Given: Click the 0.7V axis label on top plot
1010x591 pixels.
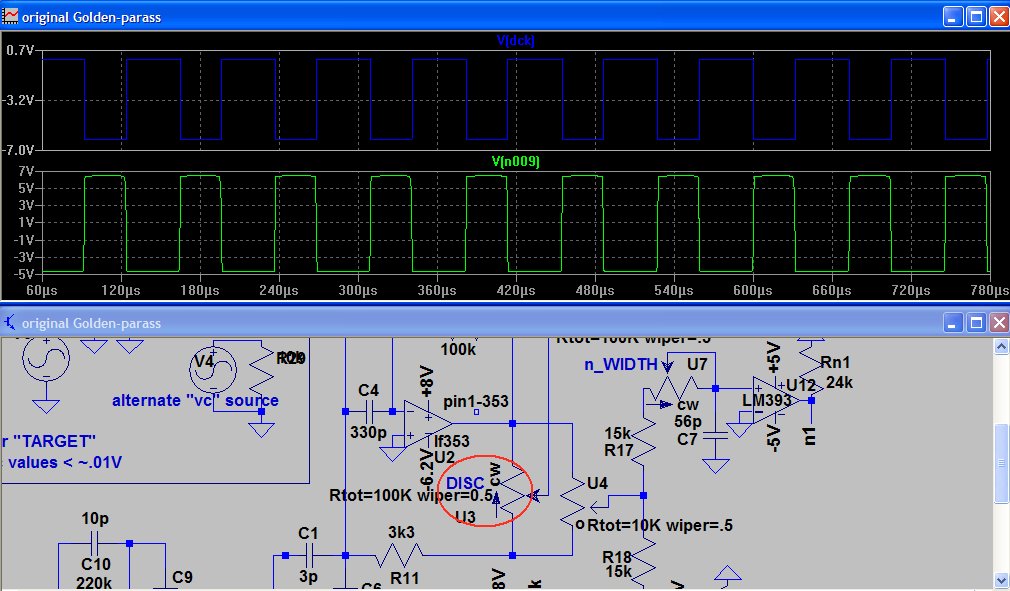Looking at the screenshot, I should (20, 50).
